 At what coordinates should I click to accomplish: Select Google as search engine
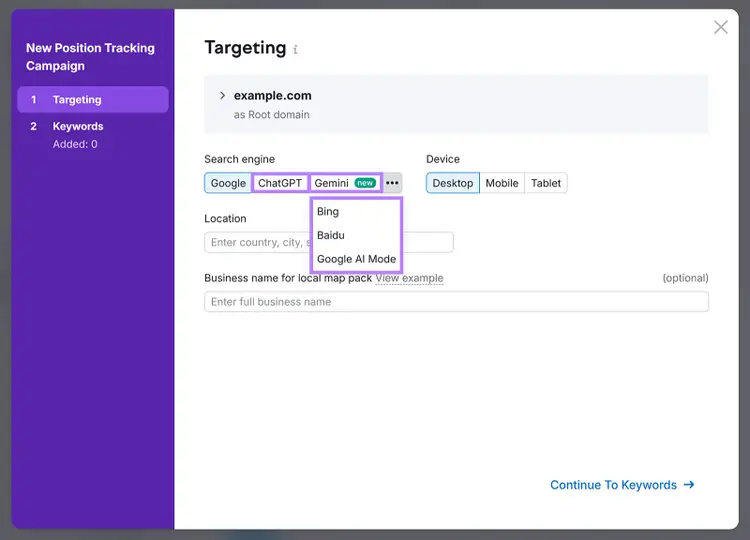click(228, 183)
